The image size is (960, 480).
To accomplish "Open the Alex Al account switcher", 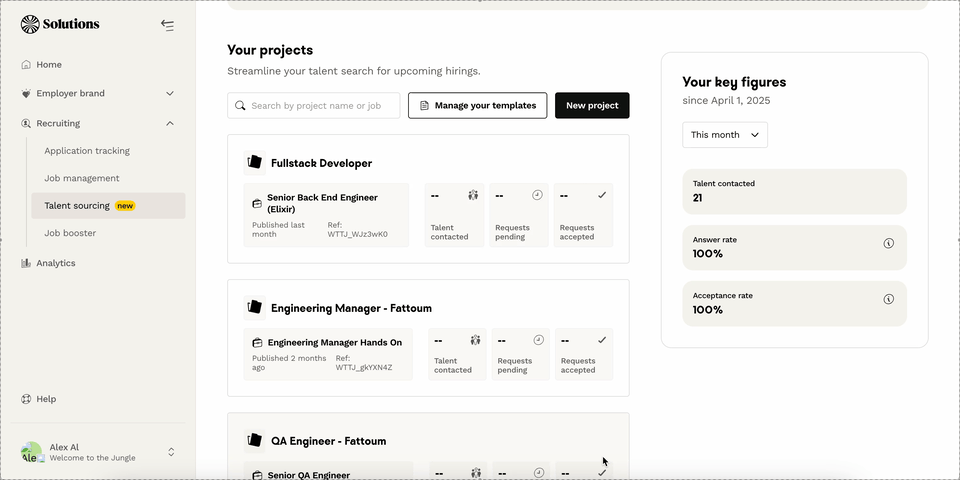I will (171, 452).
